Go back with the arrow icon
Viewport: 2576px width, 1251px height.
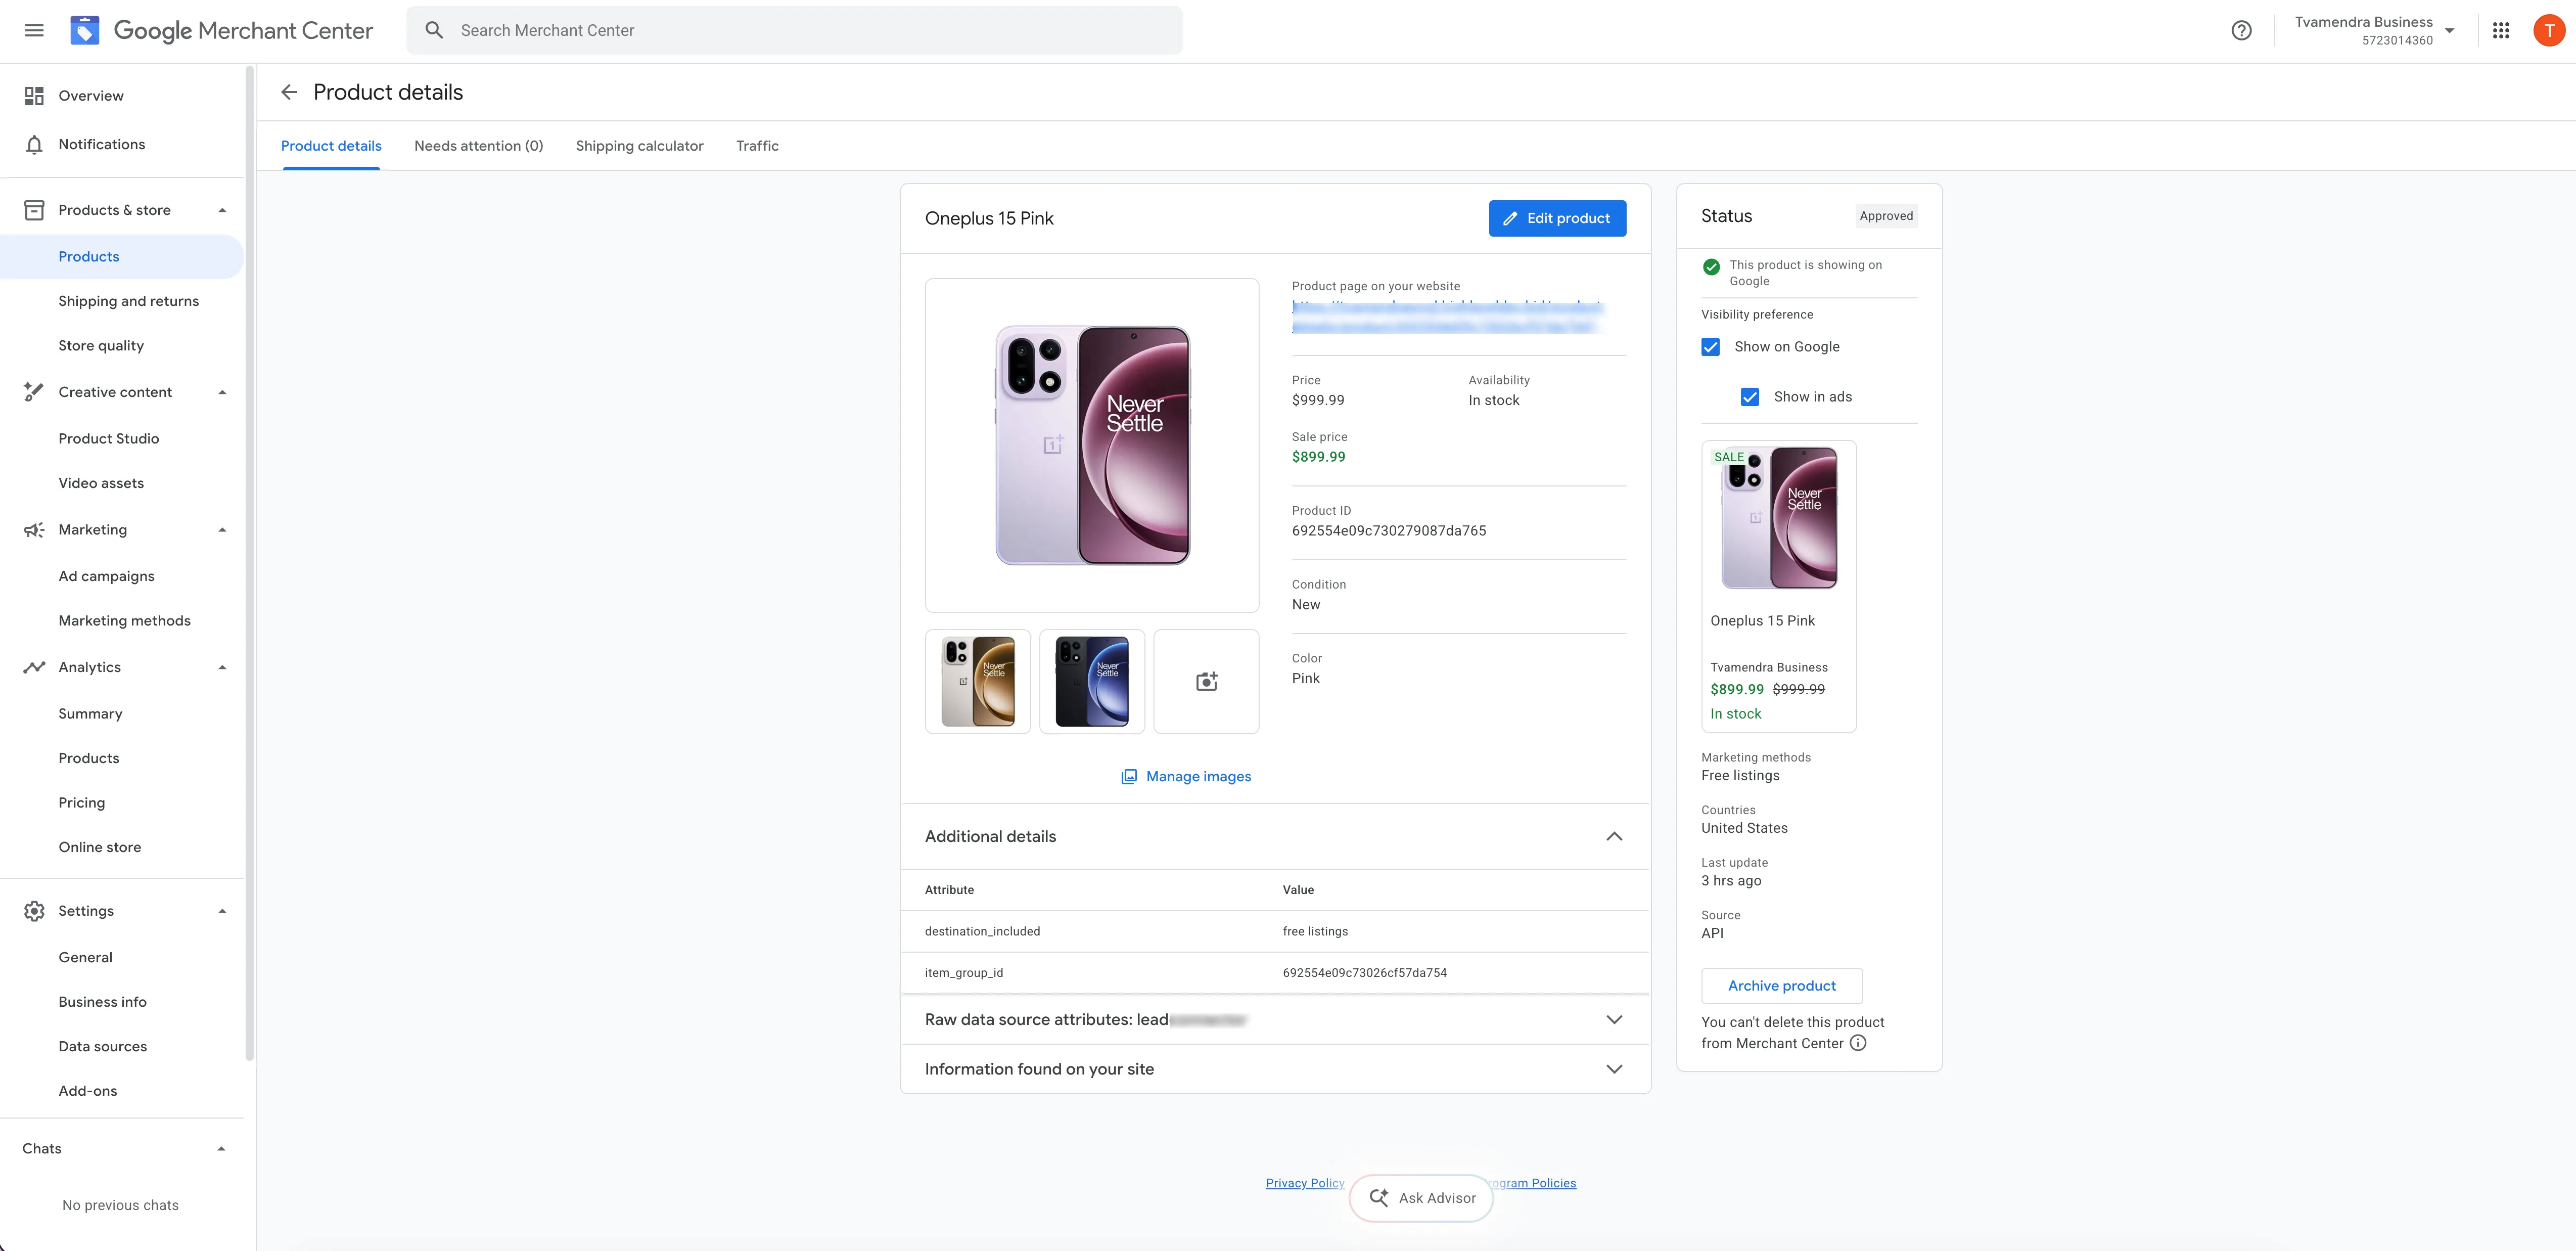pyautogui.click(x=289, y=92)
